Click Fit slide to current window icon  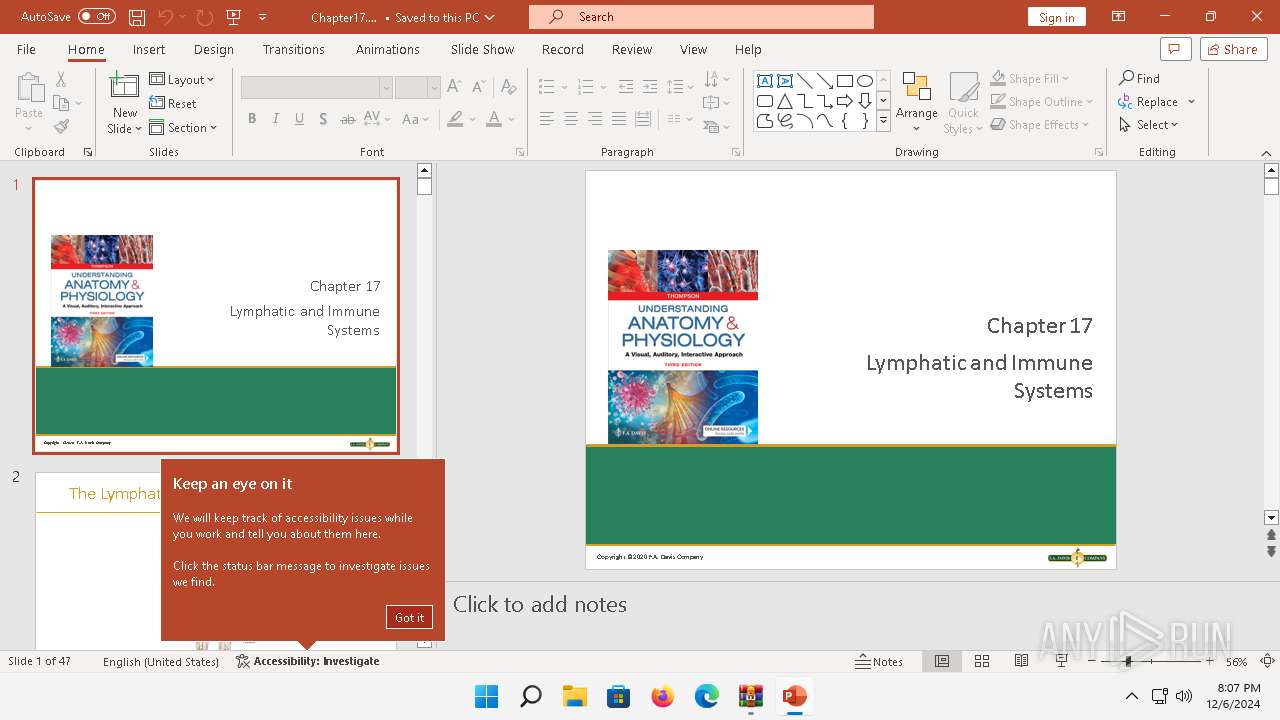(x=1267, y=661)
